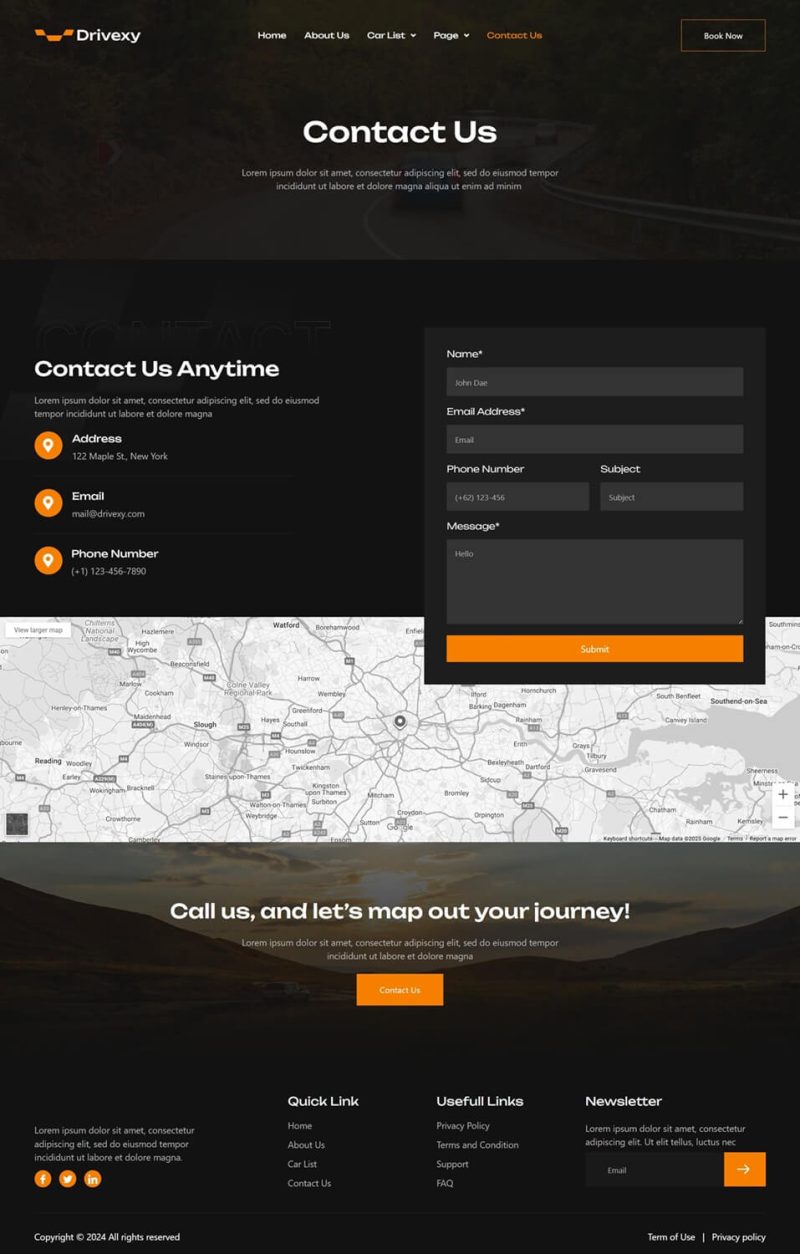This screenshot has height=1254, width=800.
Task: Click the Drivexy logo in header
Action: point(87,35)
